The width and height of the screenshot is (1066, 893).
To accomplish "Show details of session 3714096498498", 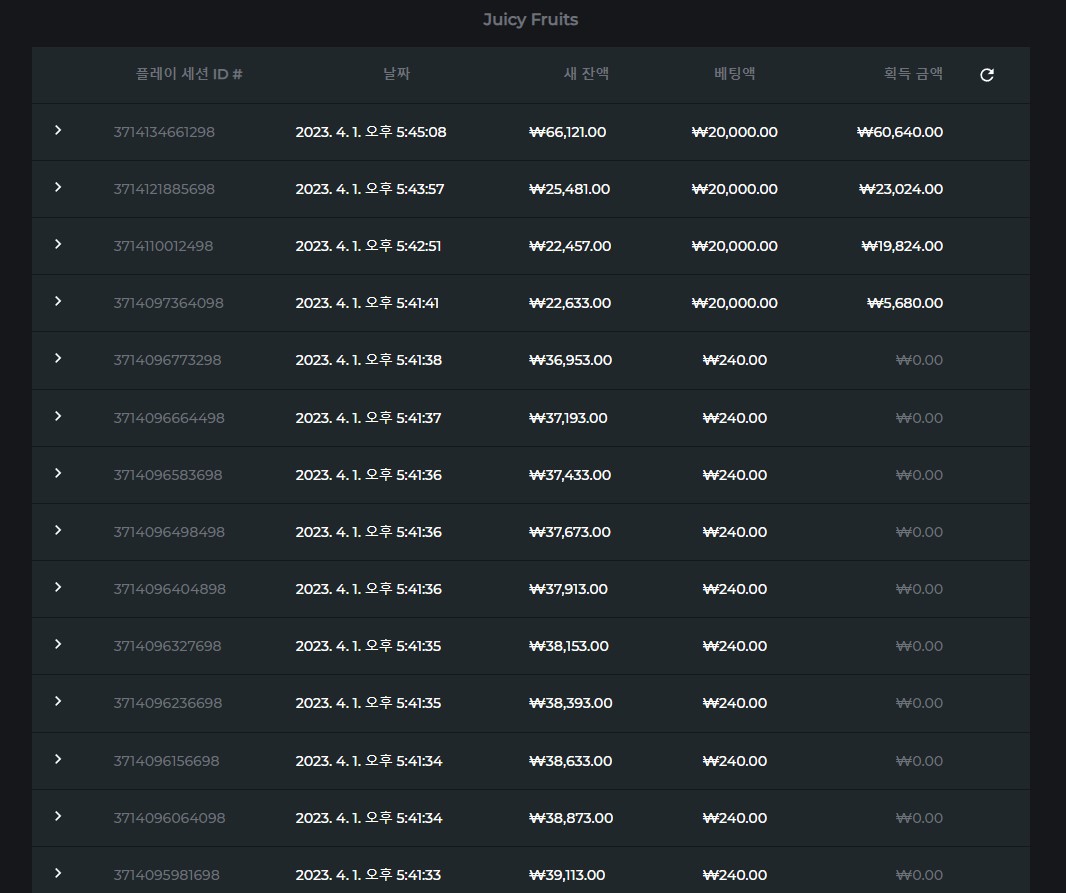I will click(x=58, y=530).
